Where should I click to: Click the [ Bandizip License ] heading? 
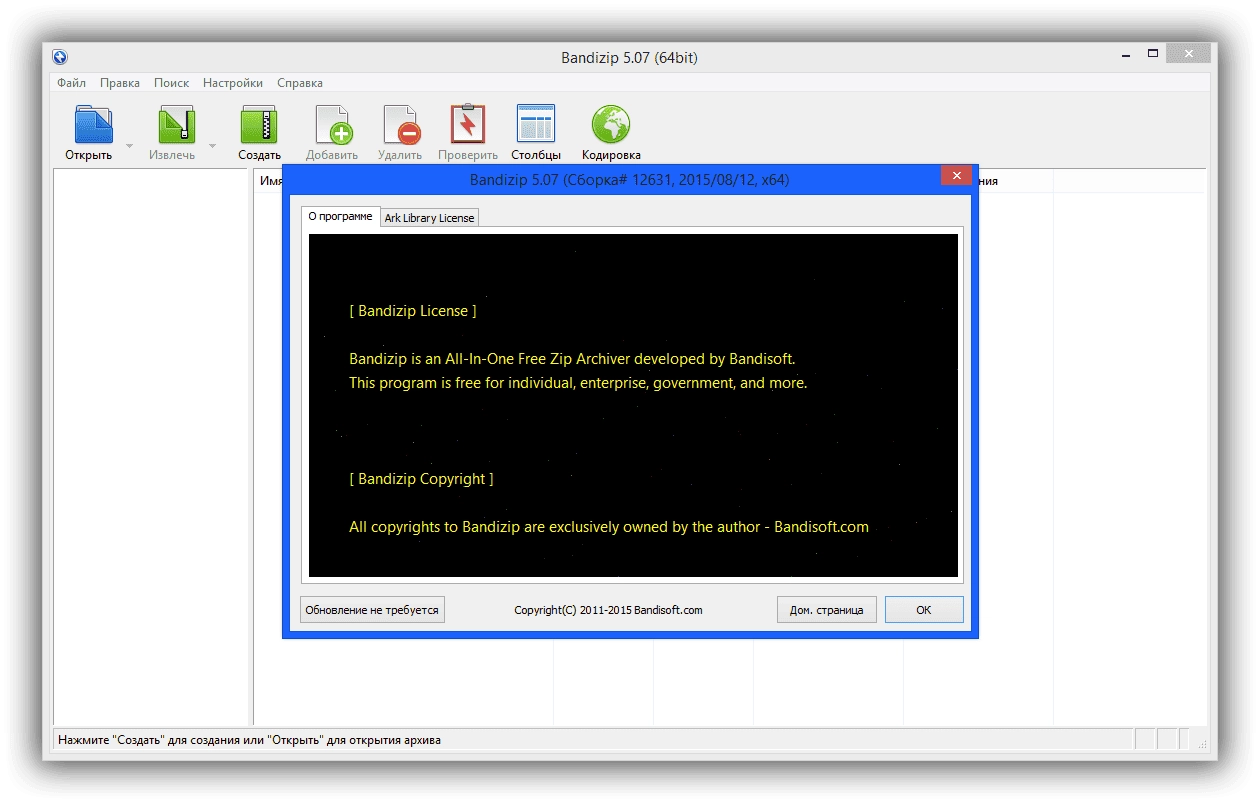(413, 311)
